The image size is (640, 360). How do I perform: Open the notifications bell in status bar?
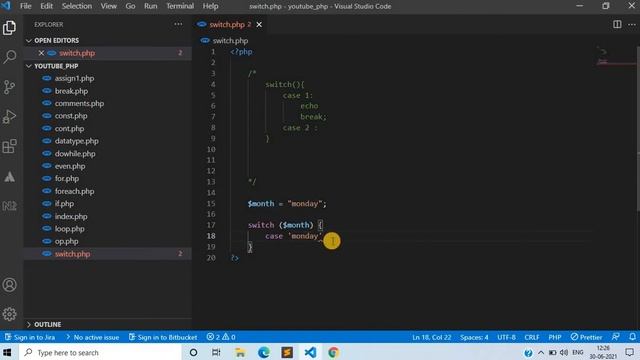632,337
